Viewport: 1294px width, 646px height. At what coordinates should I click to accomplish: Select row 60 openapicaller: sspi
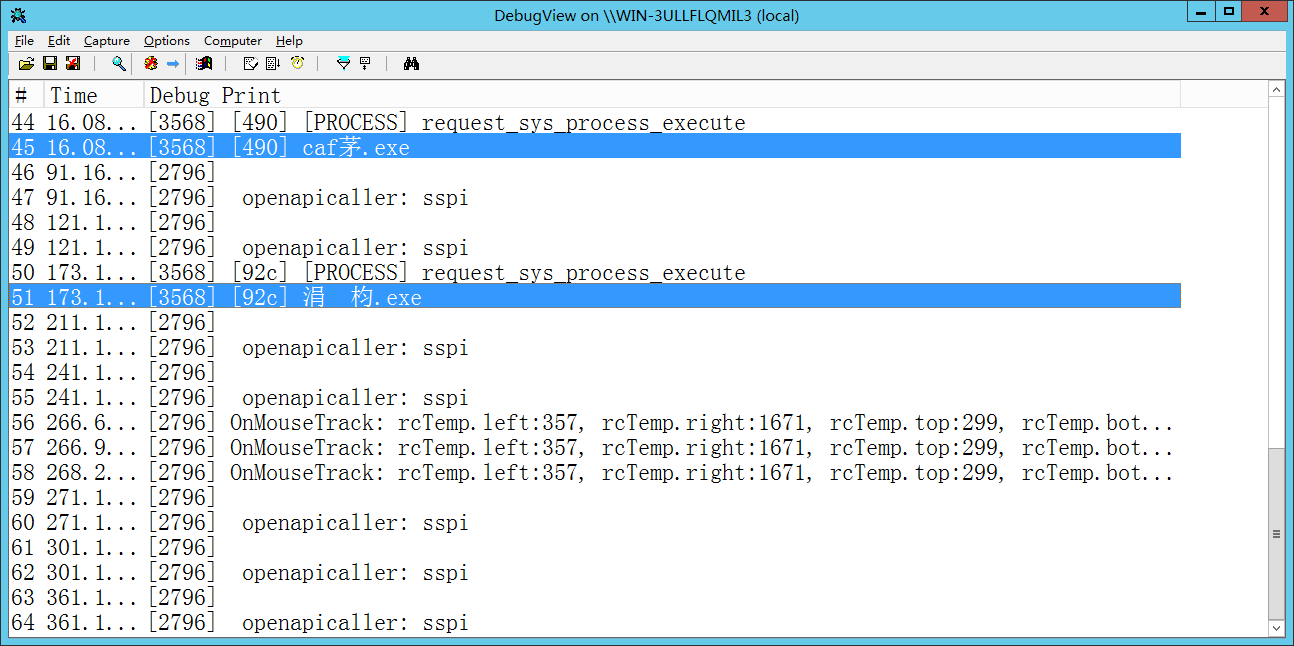595,522
